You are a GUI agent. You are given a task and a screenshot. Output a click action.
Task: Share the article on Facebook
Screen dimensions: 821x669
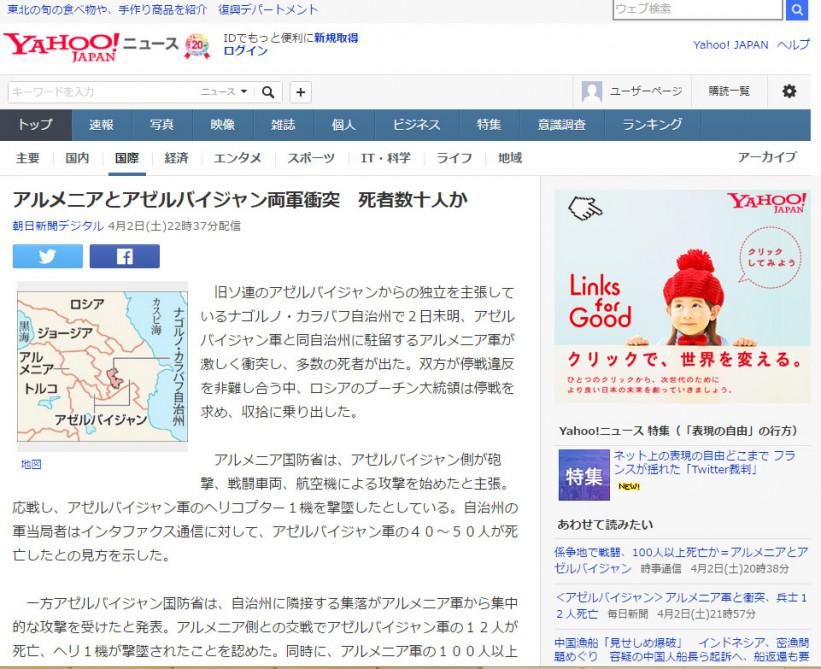pos(125,256)
